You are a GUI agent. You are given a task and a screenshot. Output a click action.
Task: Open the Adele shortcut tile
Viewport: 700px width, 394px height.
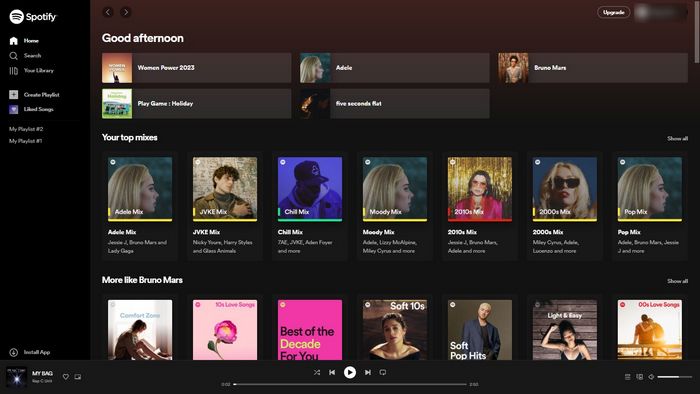[x=395, y=68]
